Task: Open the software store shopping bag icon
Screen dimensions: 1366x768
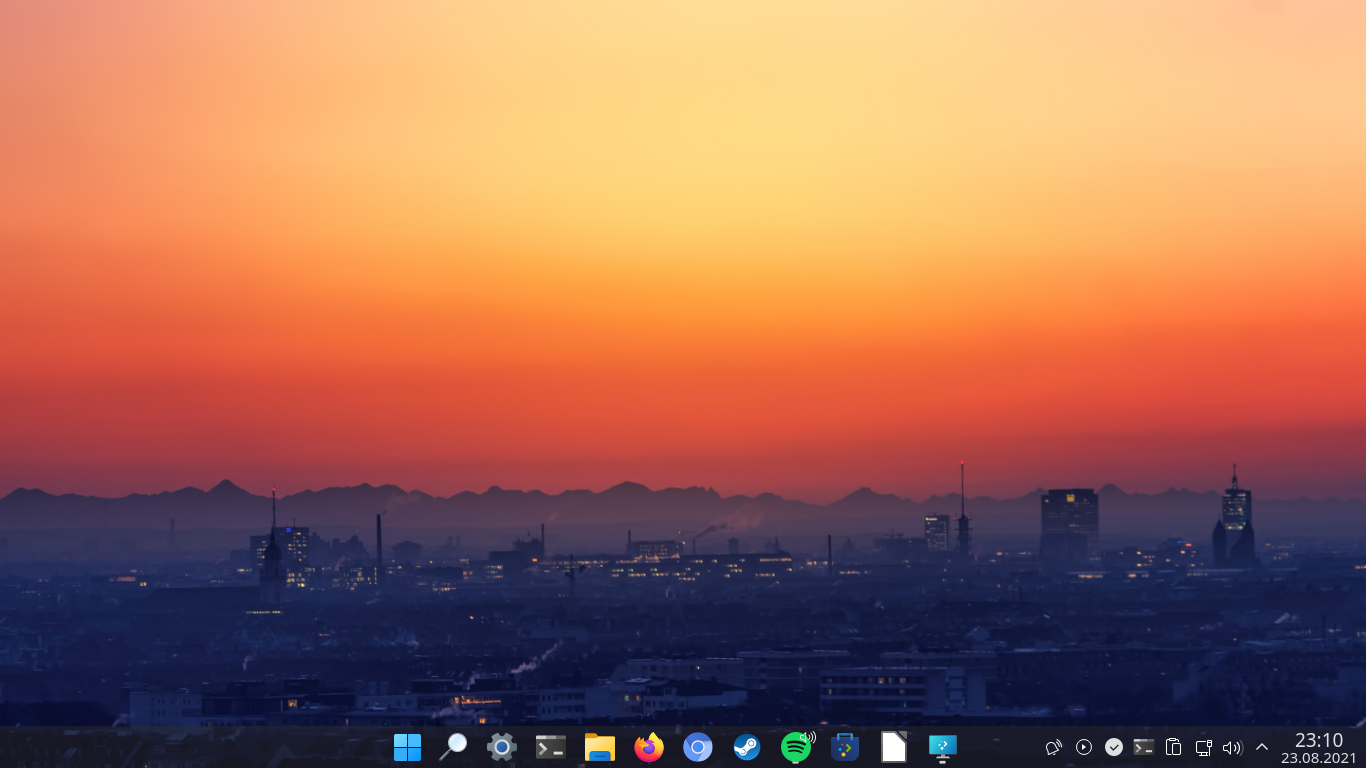Action: pos(845,747)
